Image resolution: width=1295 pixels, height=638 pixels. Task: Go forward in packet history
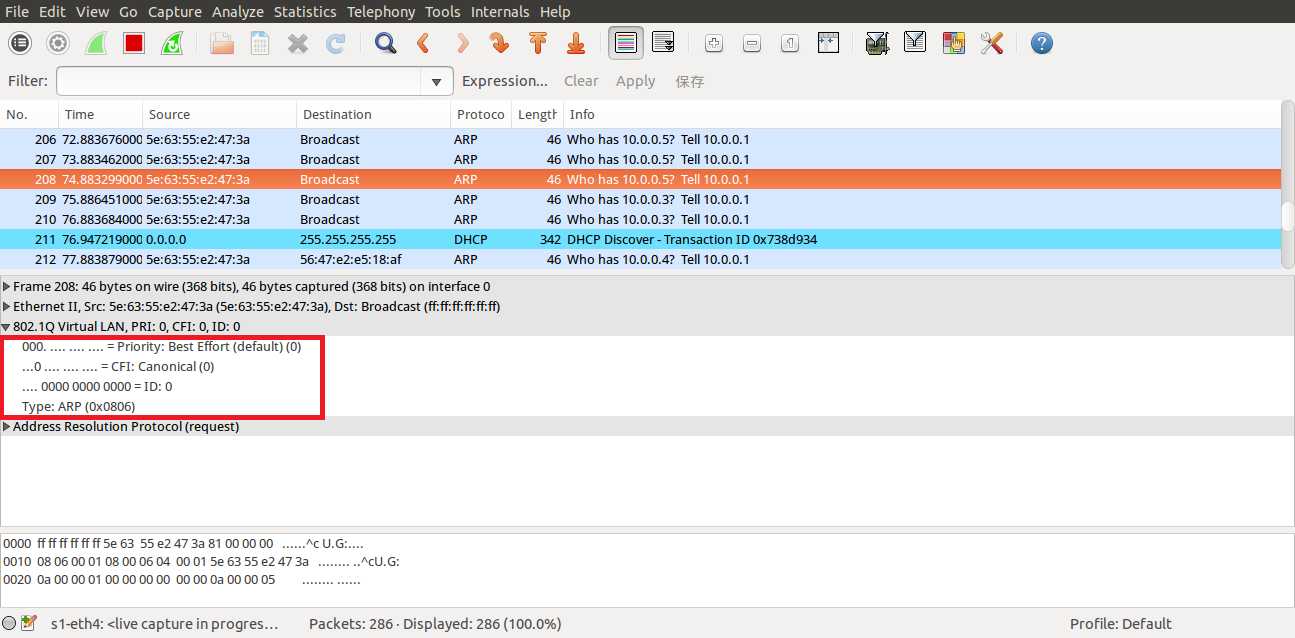(462, 43)
